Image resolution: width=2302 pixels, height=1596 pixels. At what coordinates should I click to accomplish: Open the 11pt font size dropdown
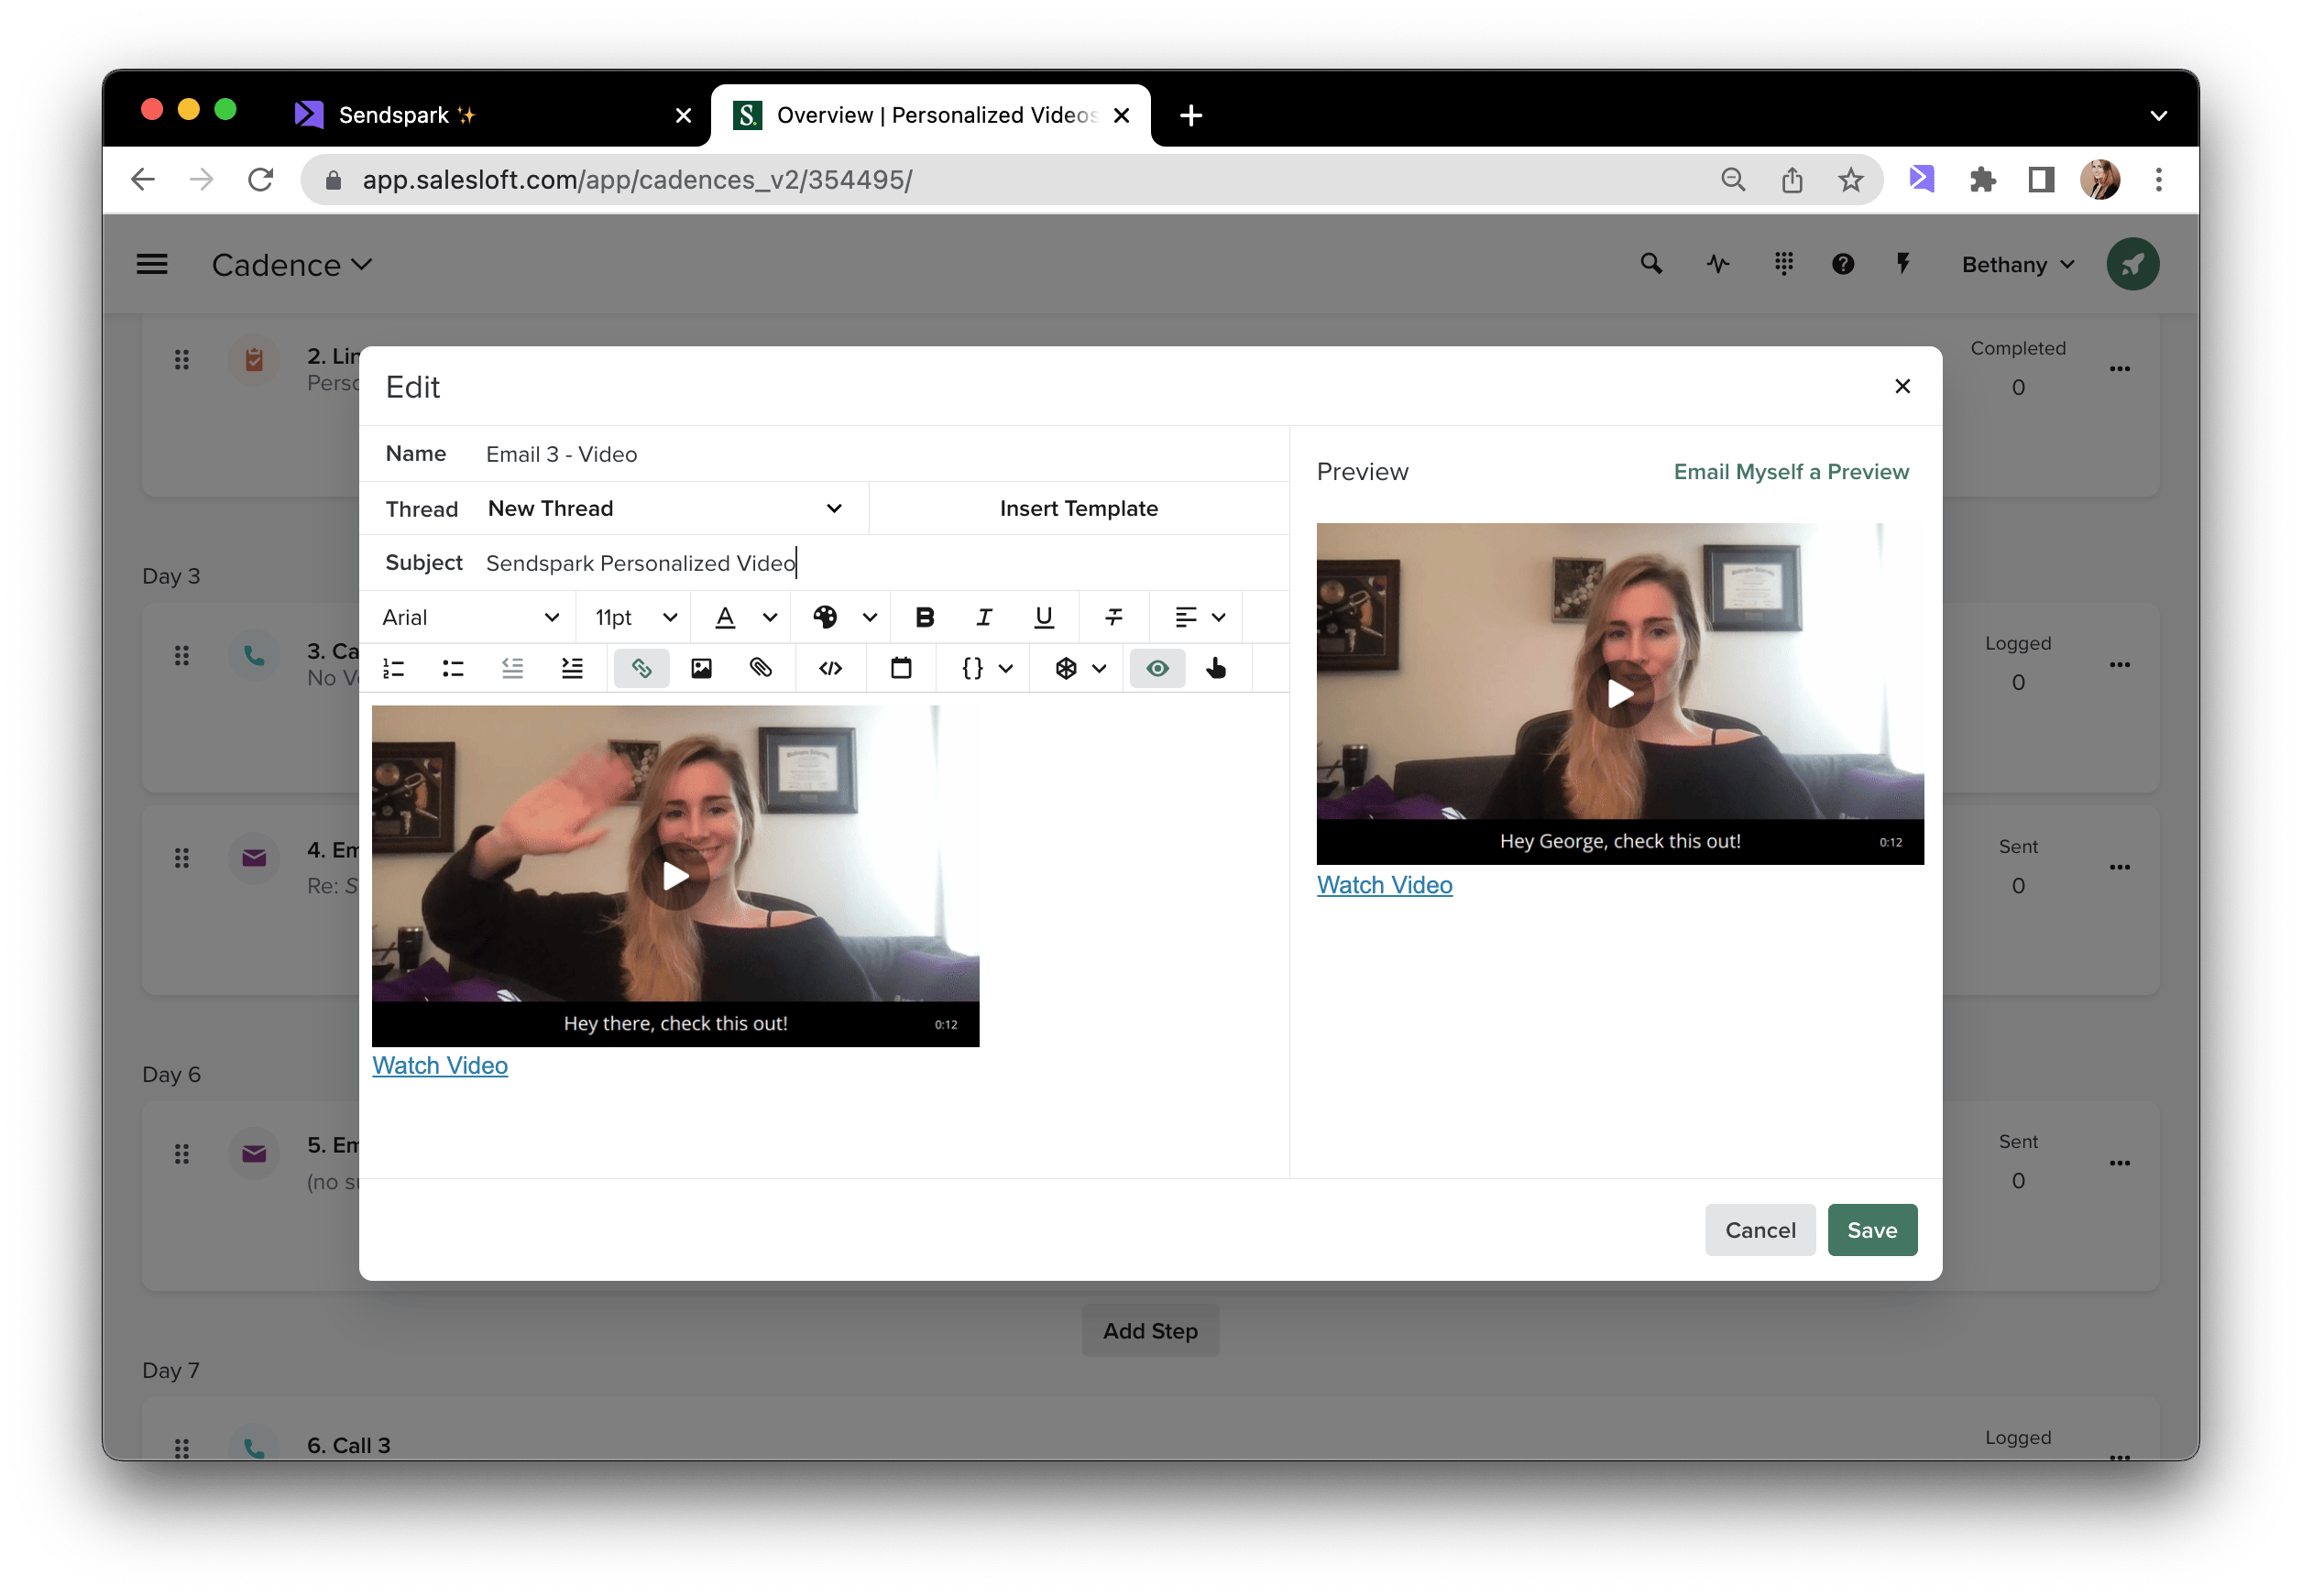(x=636, y=617)
